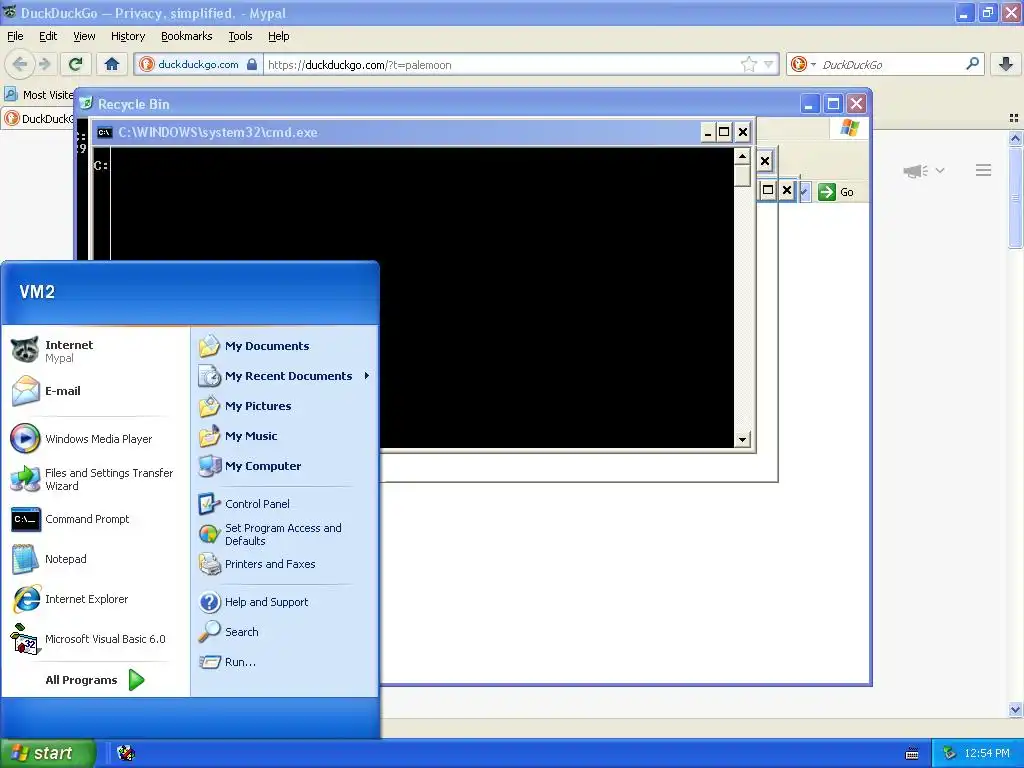
Task: Open My Music folder
Action: 284,436
